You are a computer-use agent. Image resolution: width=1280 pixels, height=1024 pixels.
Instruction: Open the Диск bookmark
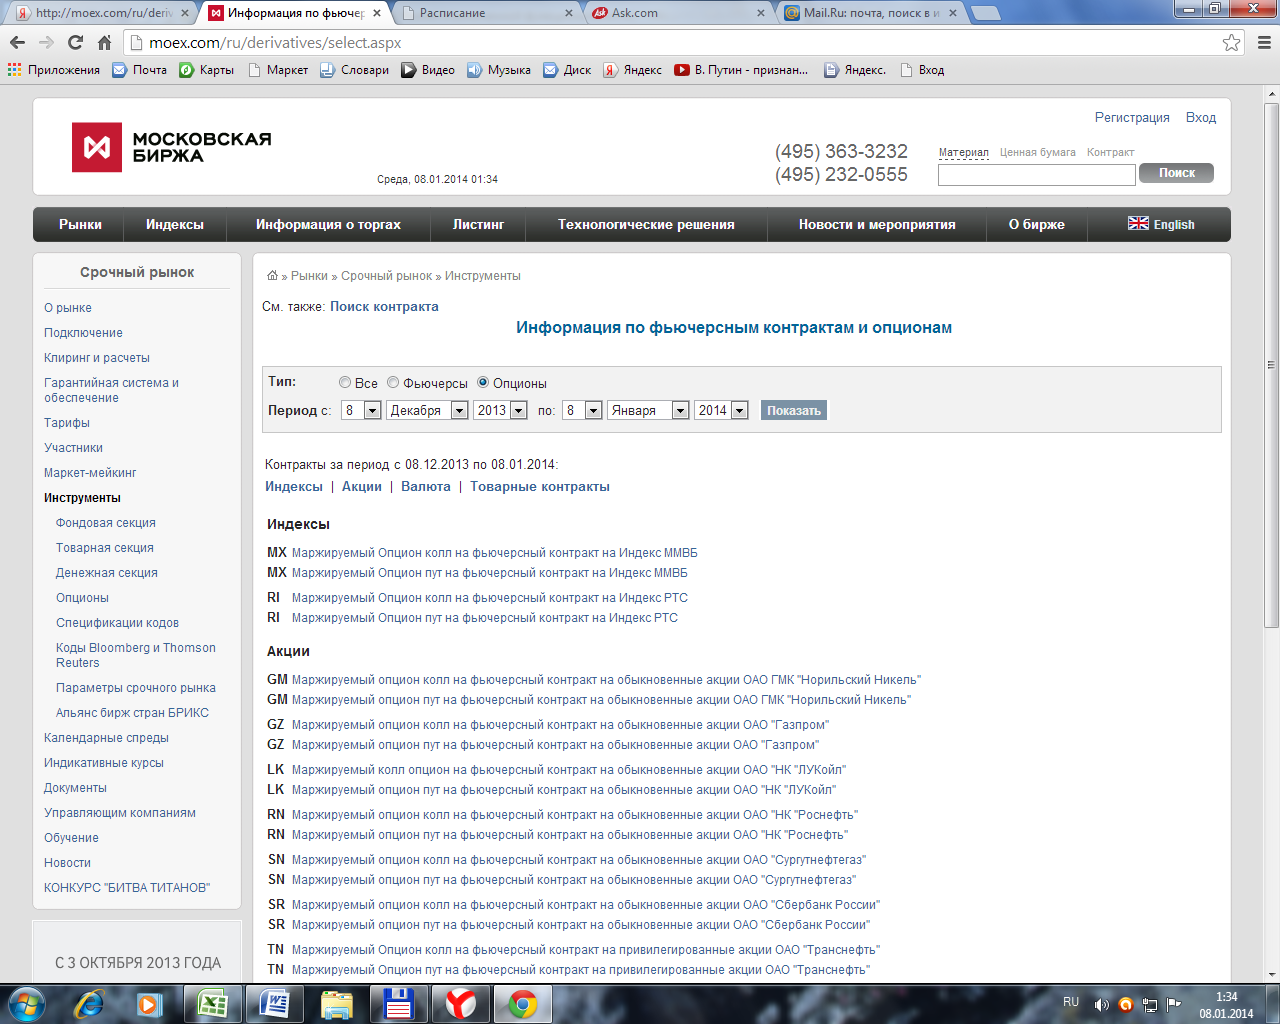pyautogui.click(x=567, y=70)
